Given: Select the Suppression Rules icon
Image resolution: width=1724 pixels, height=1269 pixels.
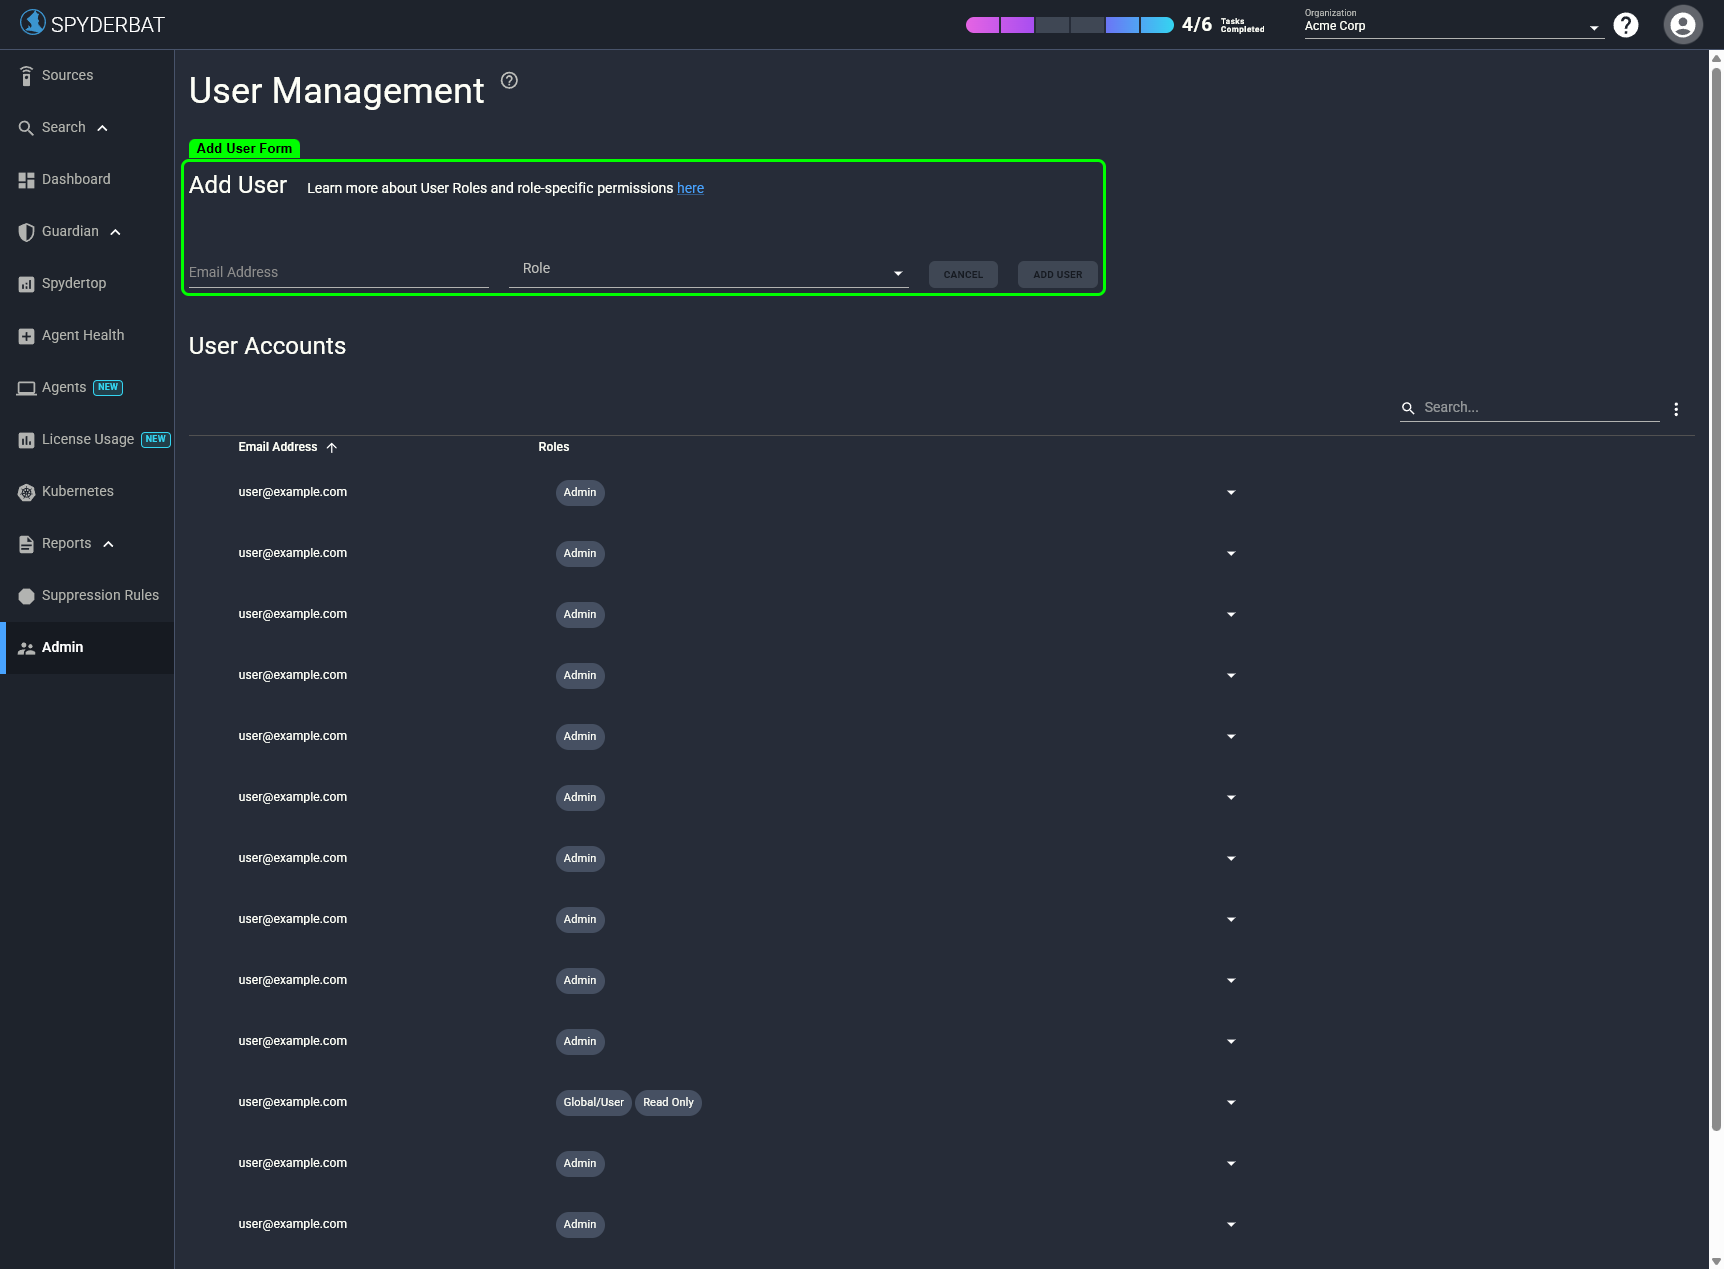Looking at the screenshot, I should tap(26, 595).
